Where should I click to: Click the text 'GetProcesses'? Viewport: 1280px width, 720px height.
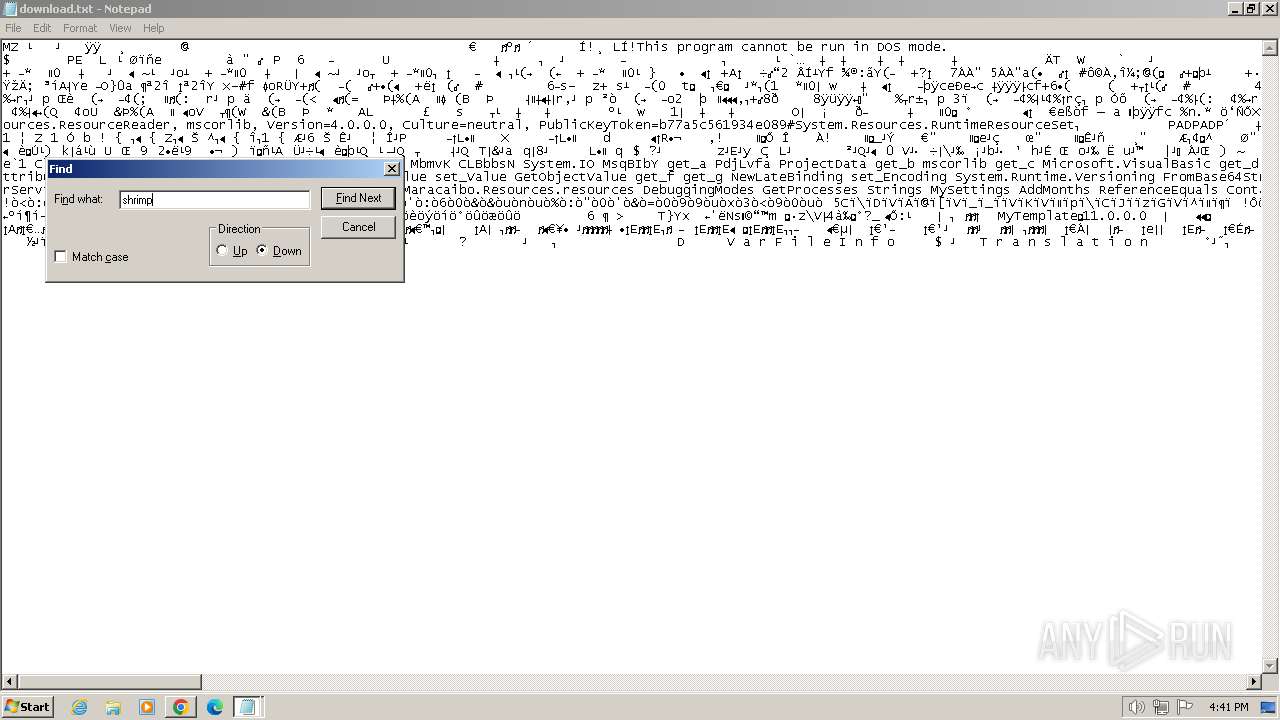pos(810,190)
